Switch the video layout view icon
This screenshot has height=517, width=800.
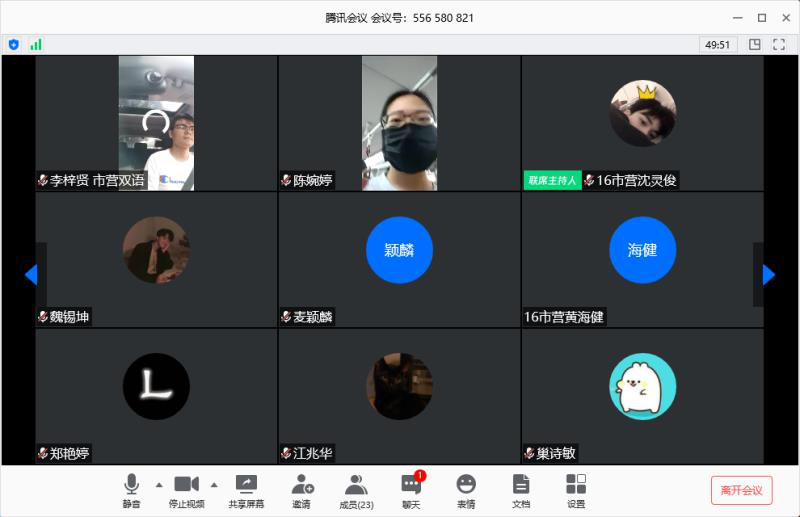click(755, 44)
